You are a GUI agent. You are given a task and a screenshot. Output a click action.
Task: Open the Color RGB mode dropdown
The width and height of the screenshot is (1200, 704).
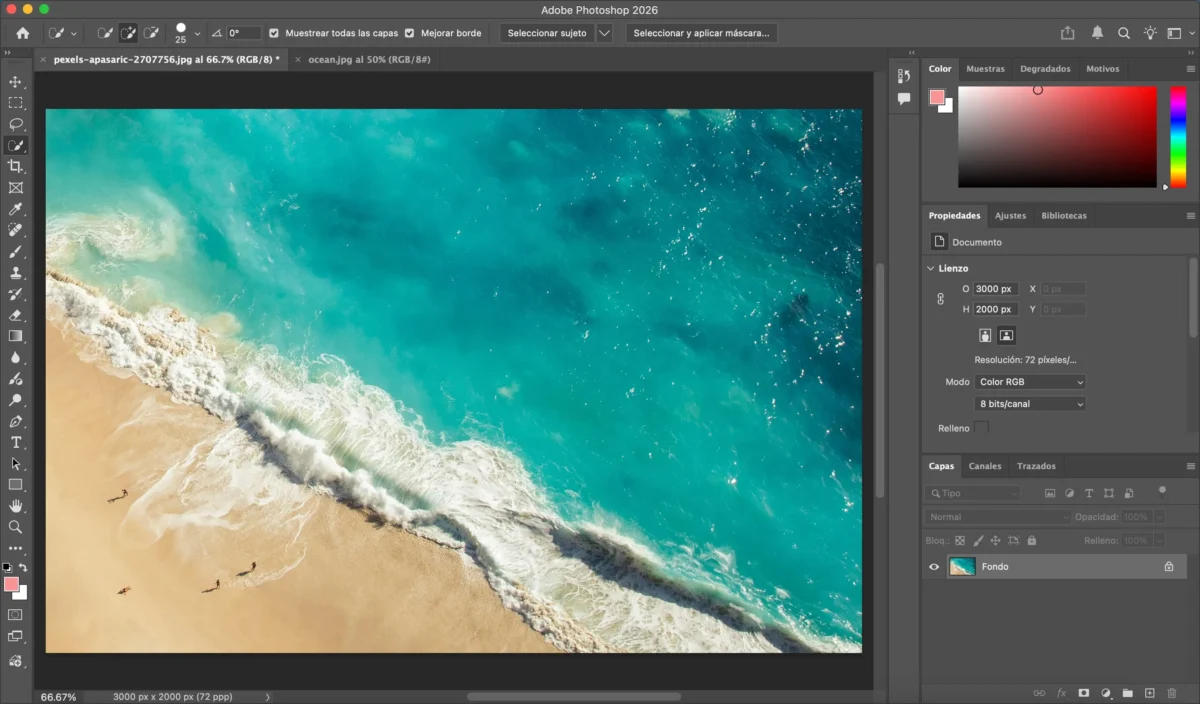pos(1030,382)
